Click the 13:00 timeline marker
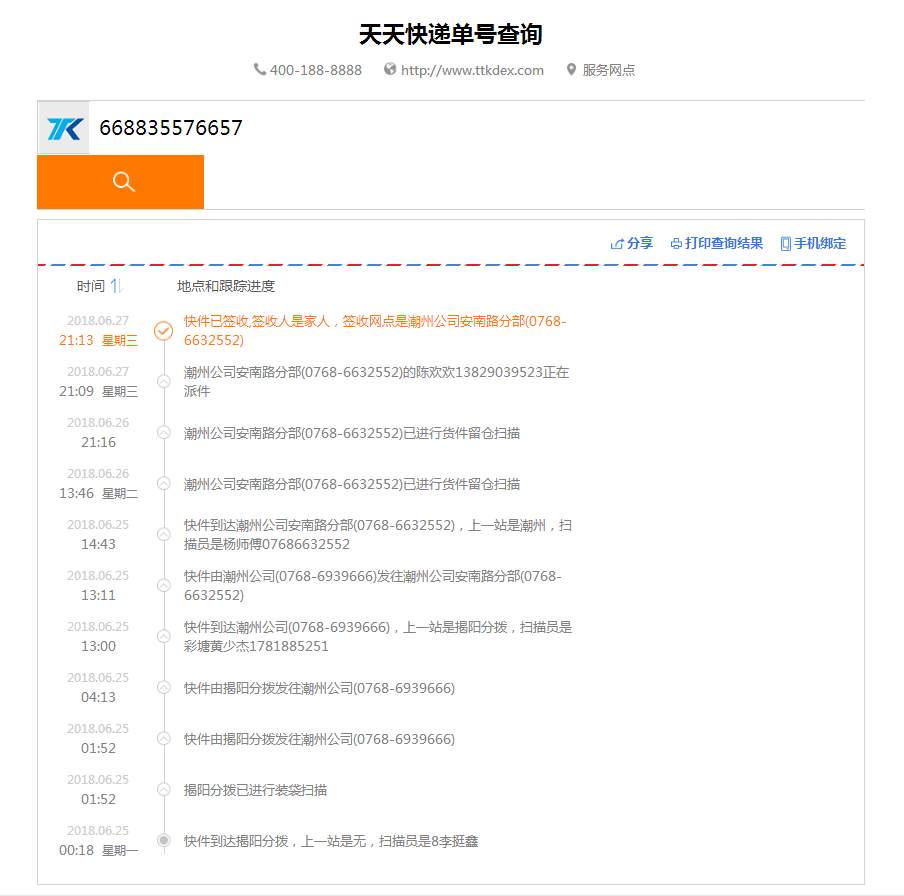This screenshot has width=904, height=896. (x=164, y=636)
